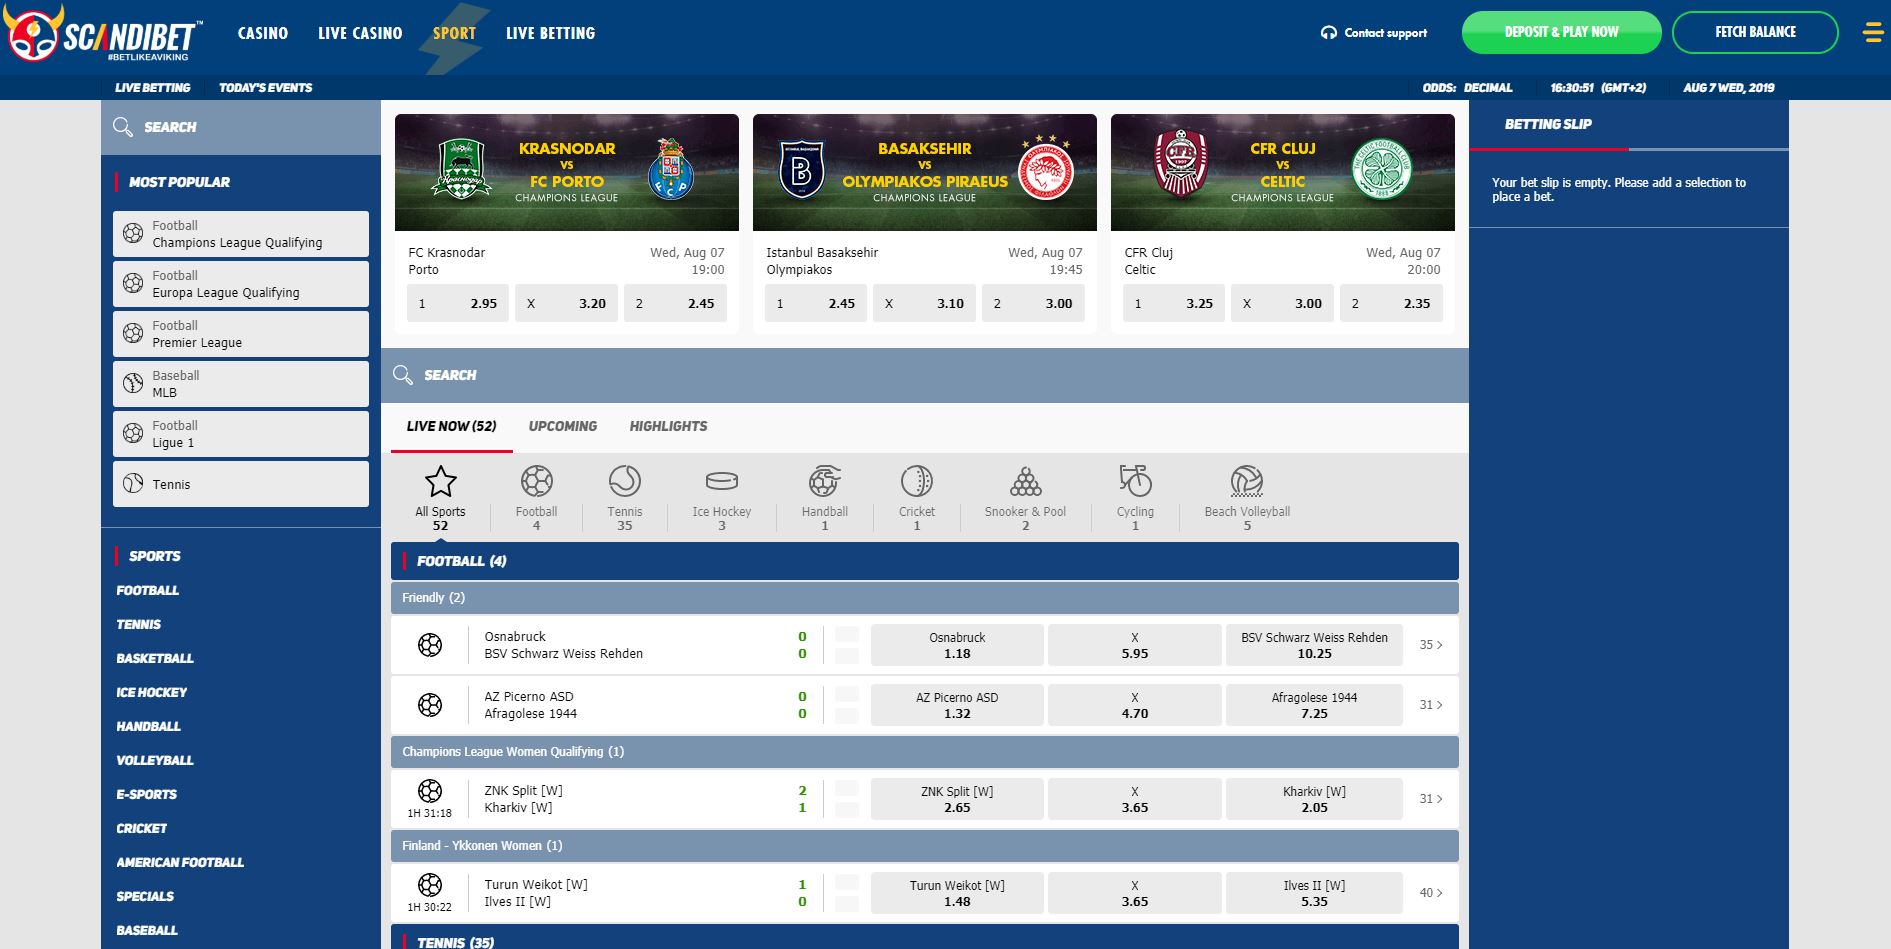
Task: Select the Ice Hockey filter icon
Action: click(x=721, y=482)
